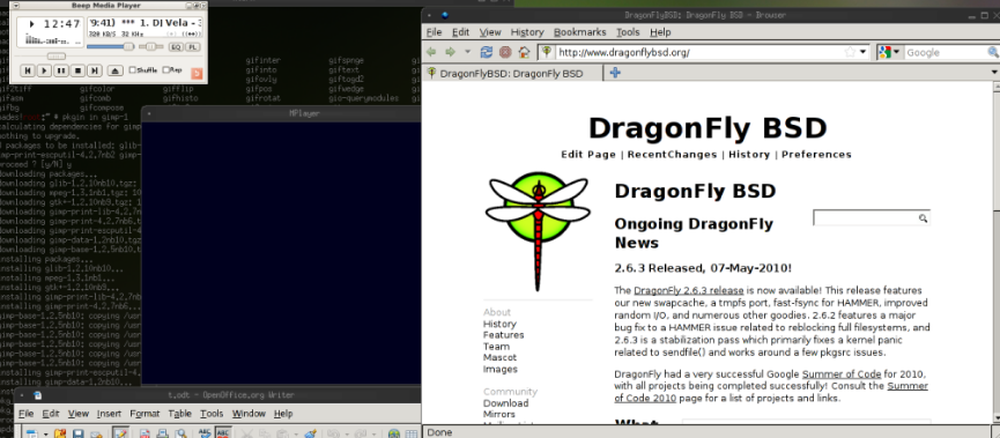The height and width of the screenshot is (438, 1000).
Task: Open Writer Table menu
Action: tap(180, 414)
